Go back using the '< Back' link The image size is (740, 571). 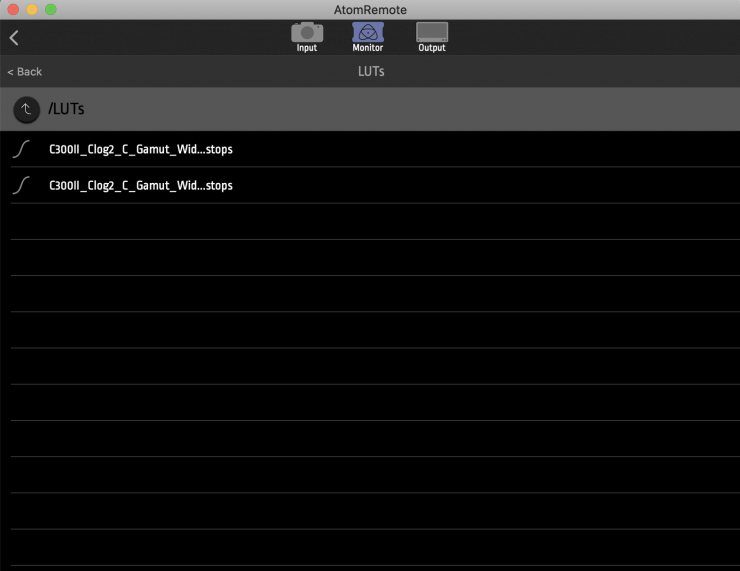[x=25, y=72]
